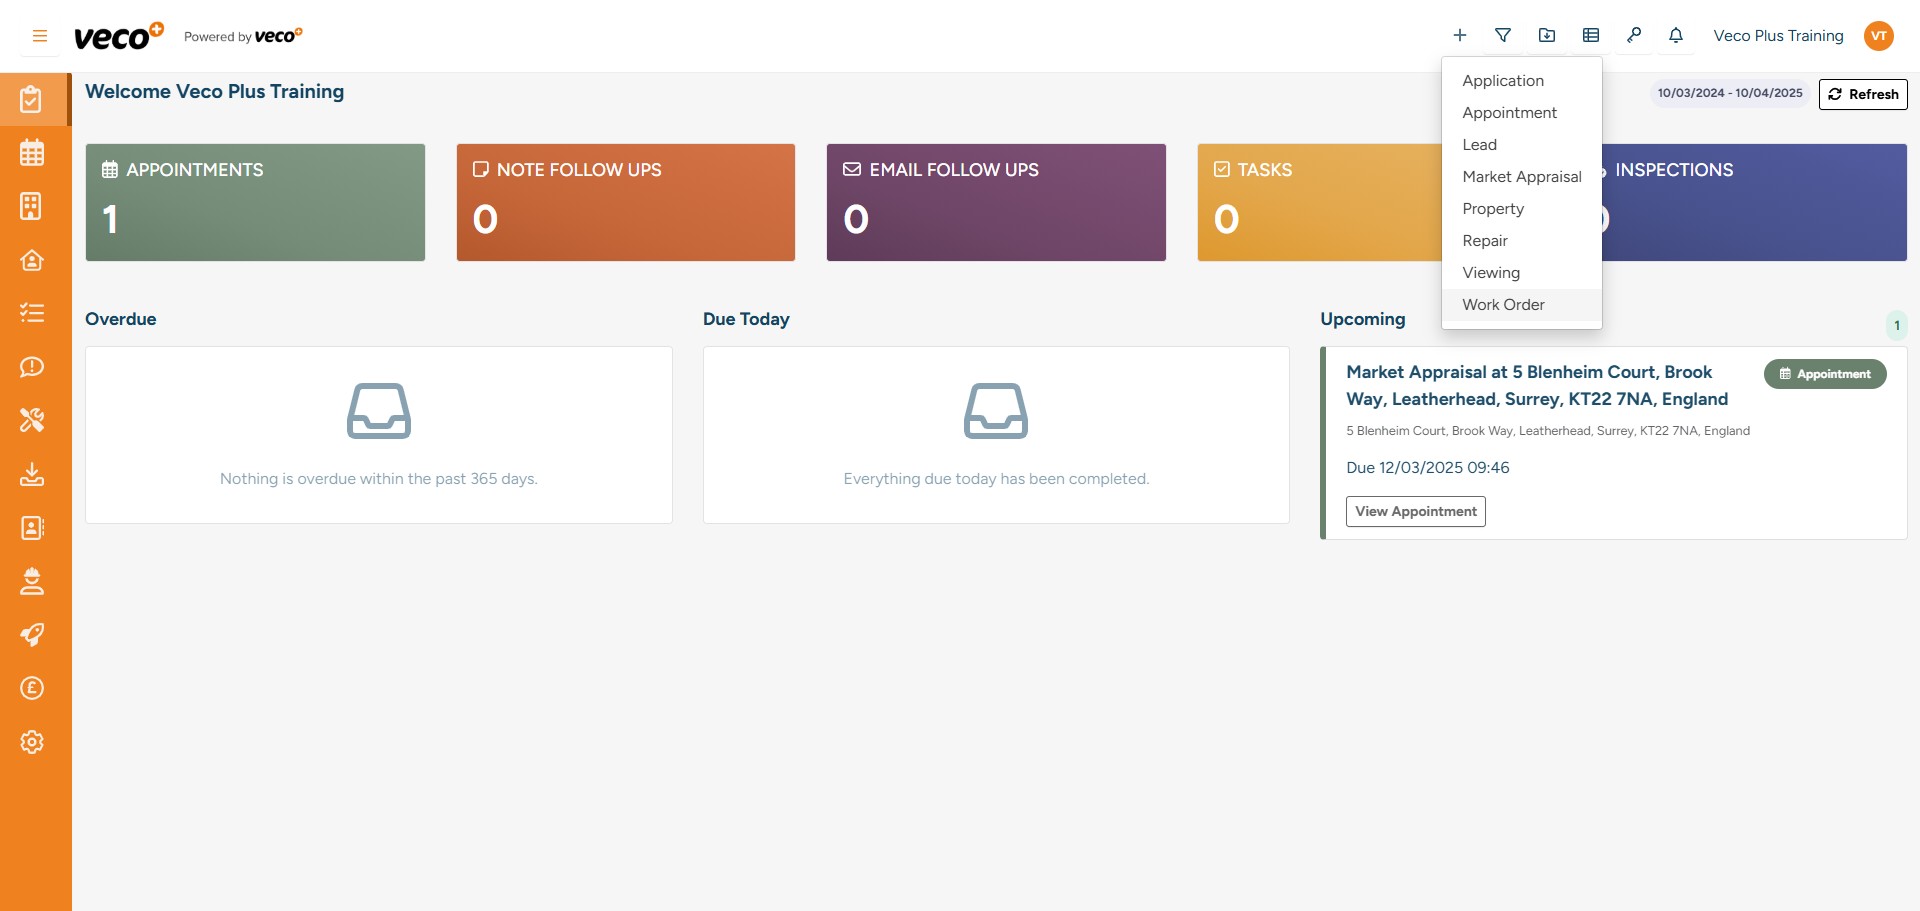Open the Email Follow Ups card
Viewport: 1920px width, 911px height.
pos(996,202)
